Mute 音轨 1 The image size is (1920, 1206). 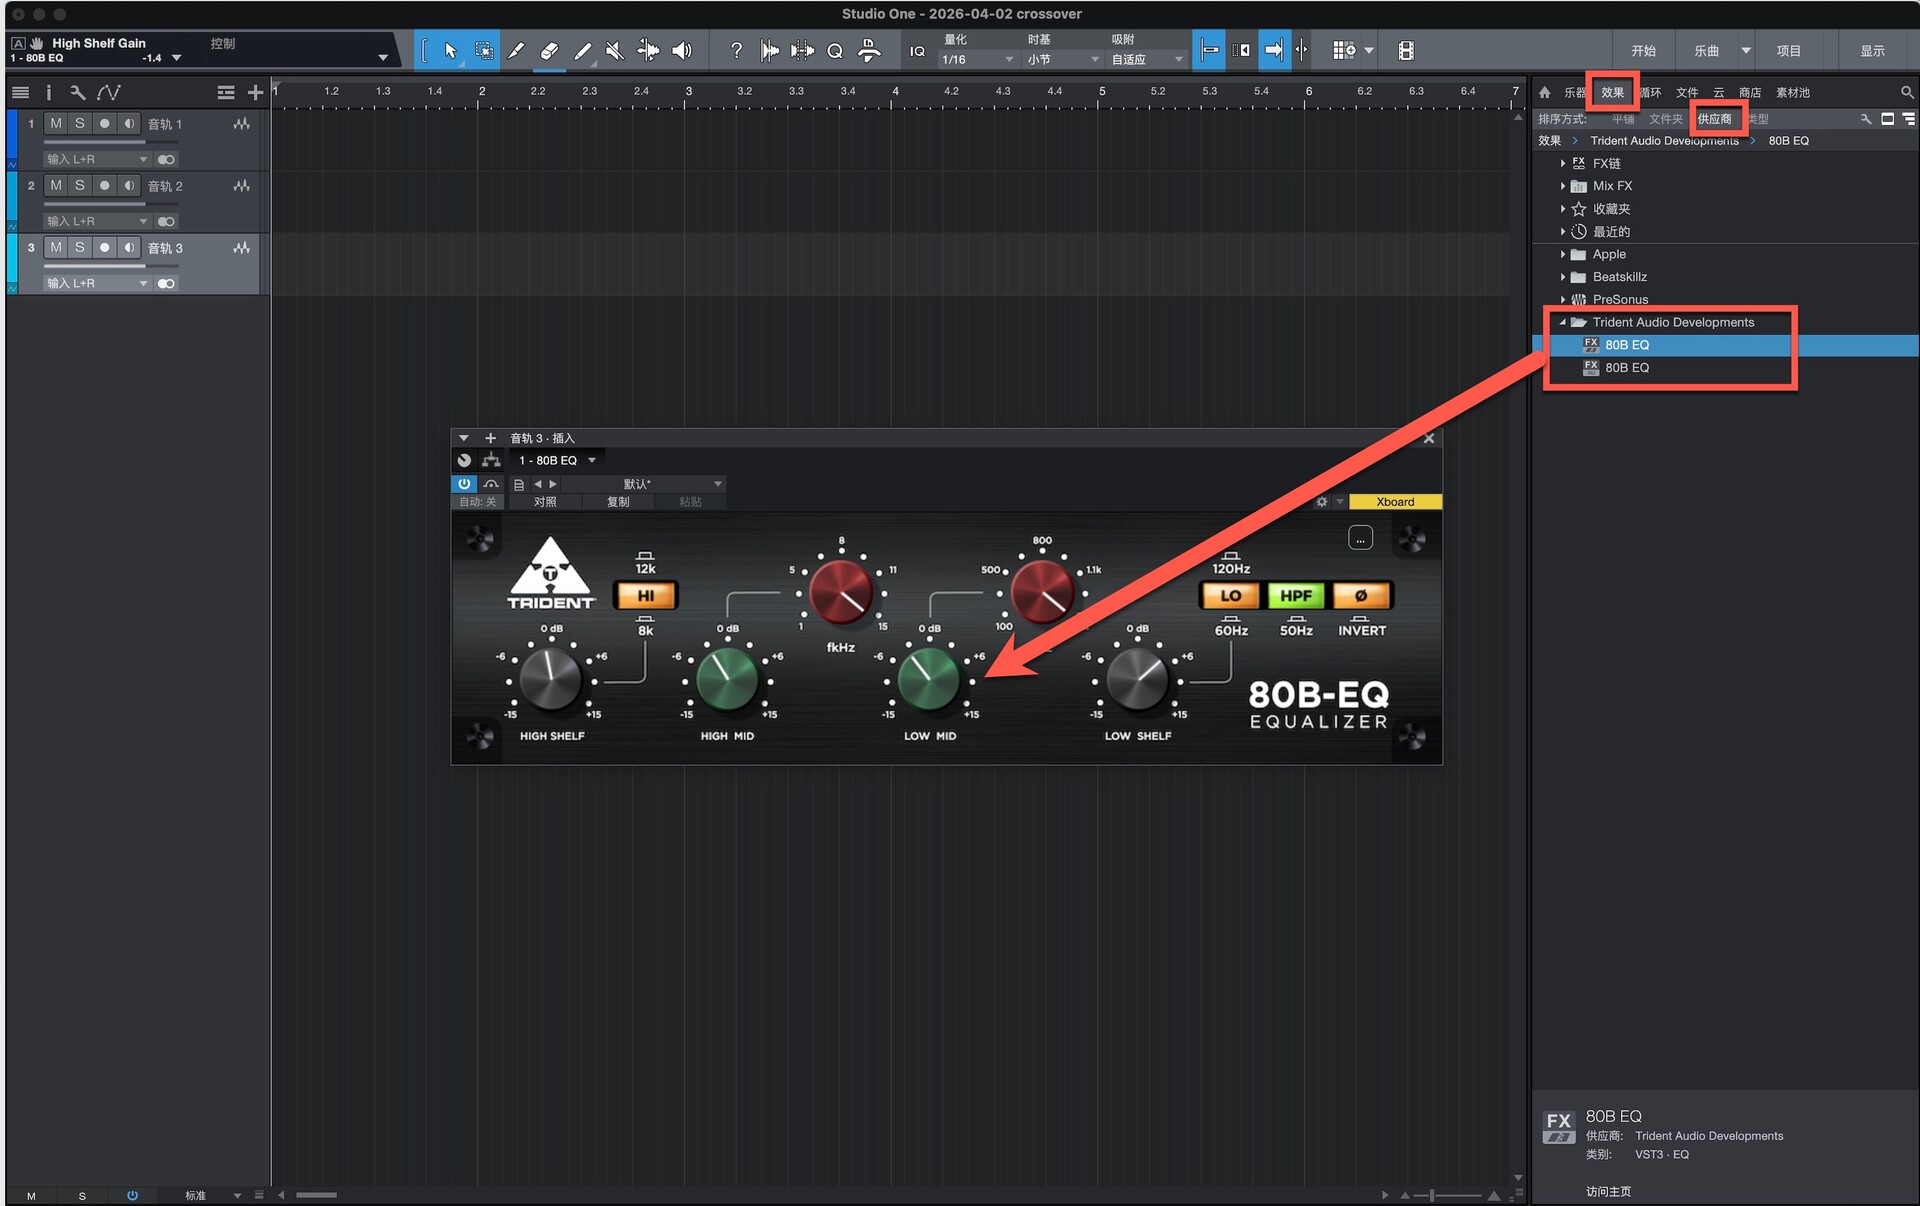coord(56,124)
